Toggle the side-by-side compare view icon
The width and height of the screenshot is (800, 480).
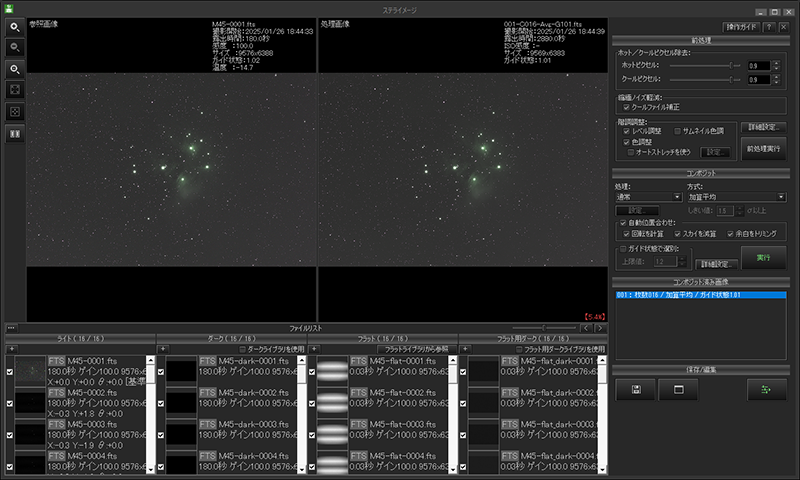tap(15, 134)
